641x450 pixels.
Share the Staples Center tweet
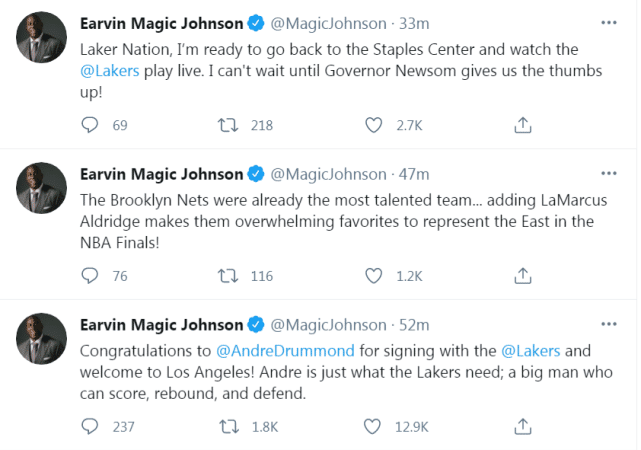click(x=522, y=125)
